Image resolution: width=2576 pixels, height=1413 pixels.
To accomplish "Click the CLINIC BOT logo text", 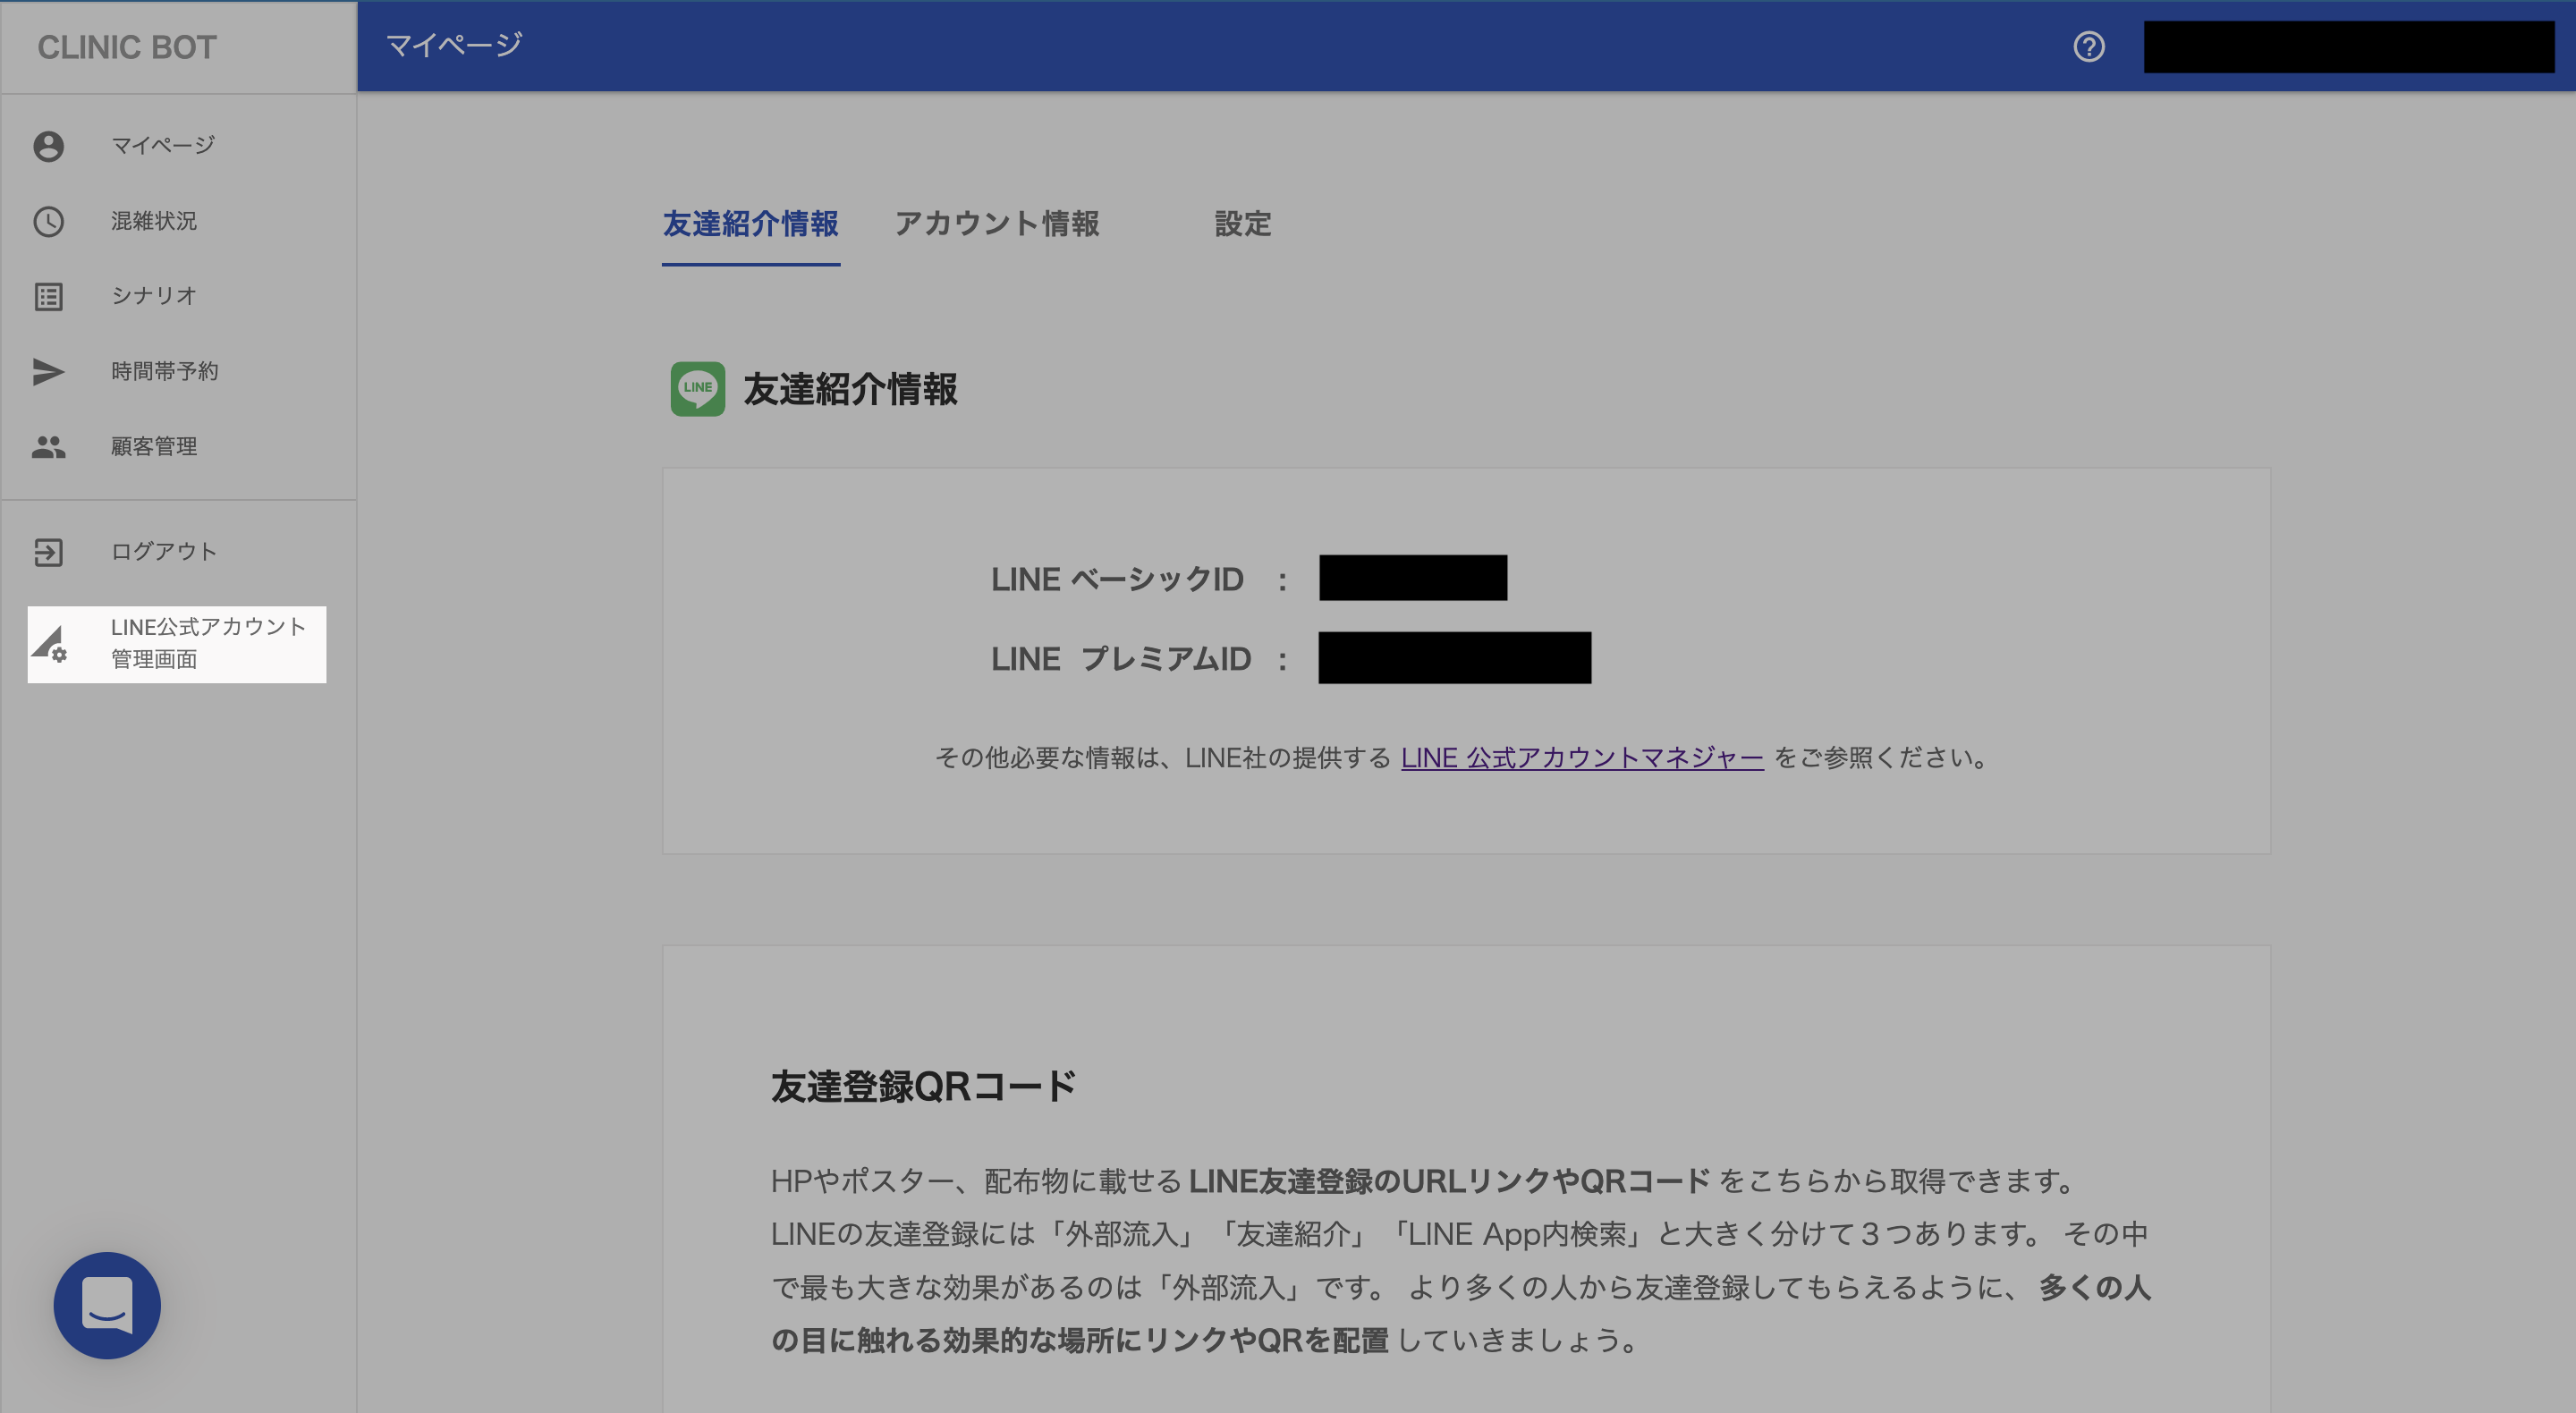I will point(127,47).
